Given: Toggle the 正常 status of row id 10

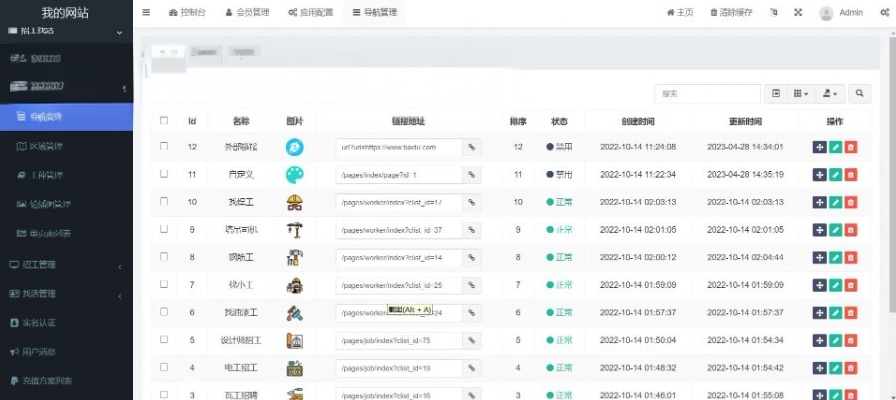Looking at the screenshot, I should (x=559, y=202).
